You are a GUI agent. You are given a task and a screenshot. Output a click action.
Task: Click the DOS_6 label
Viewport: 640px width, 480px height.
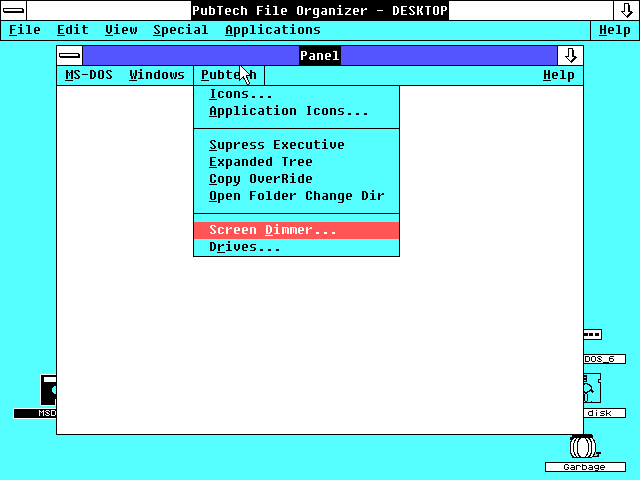(x=604, y=359)
